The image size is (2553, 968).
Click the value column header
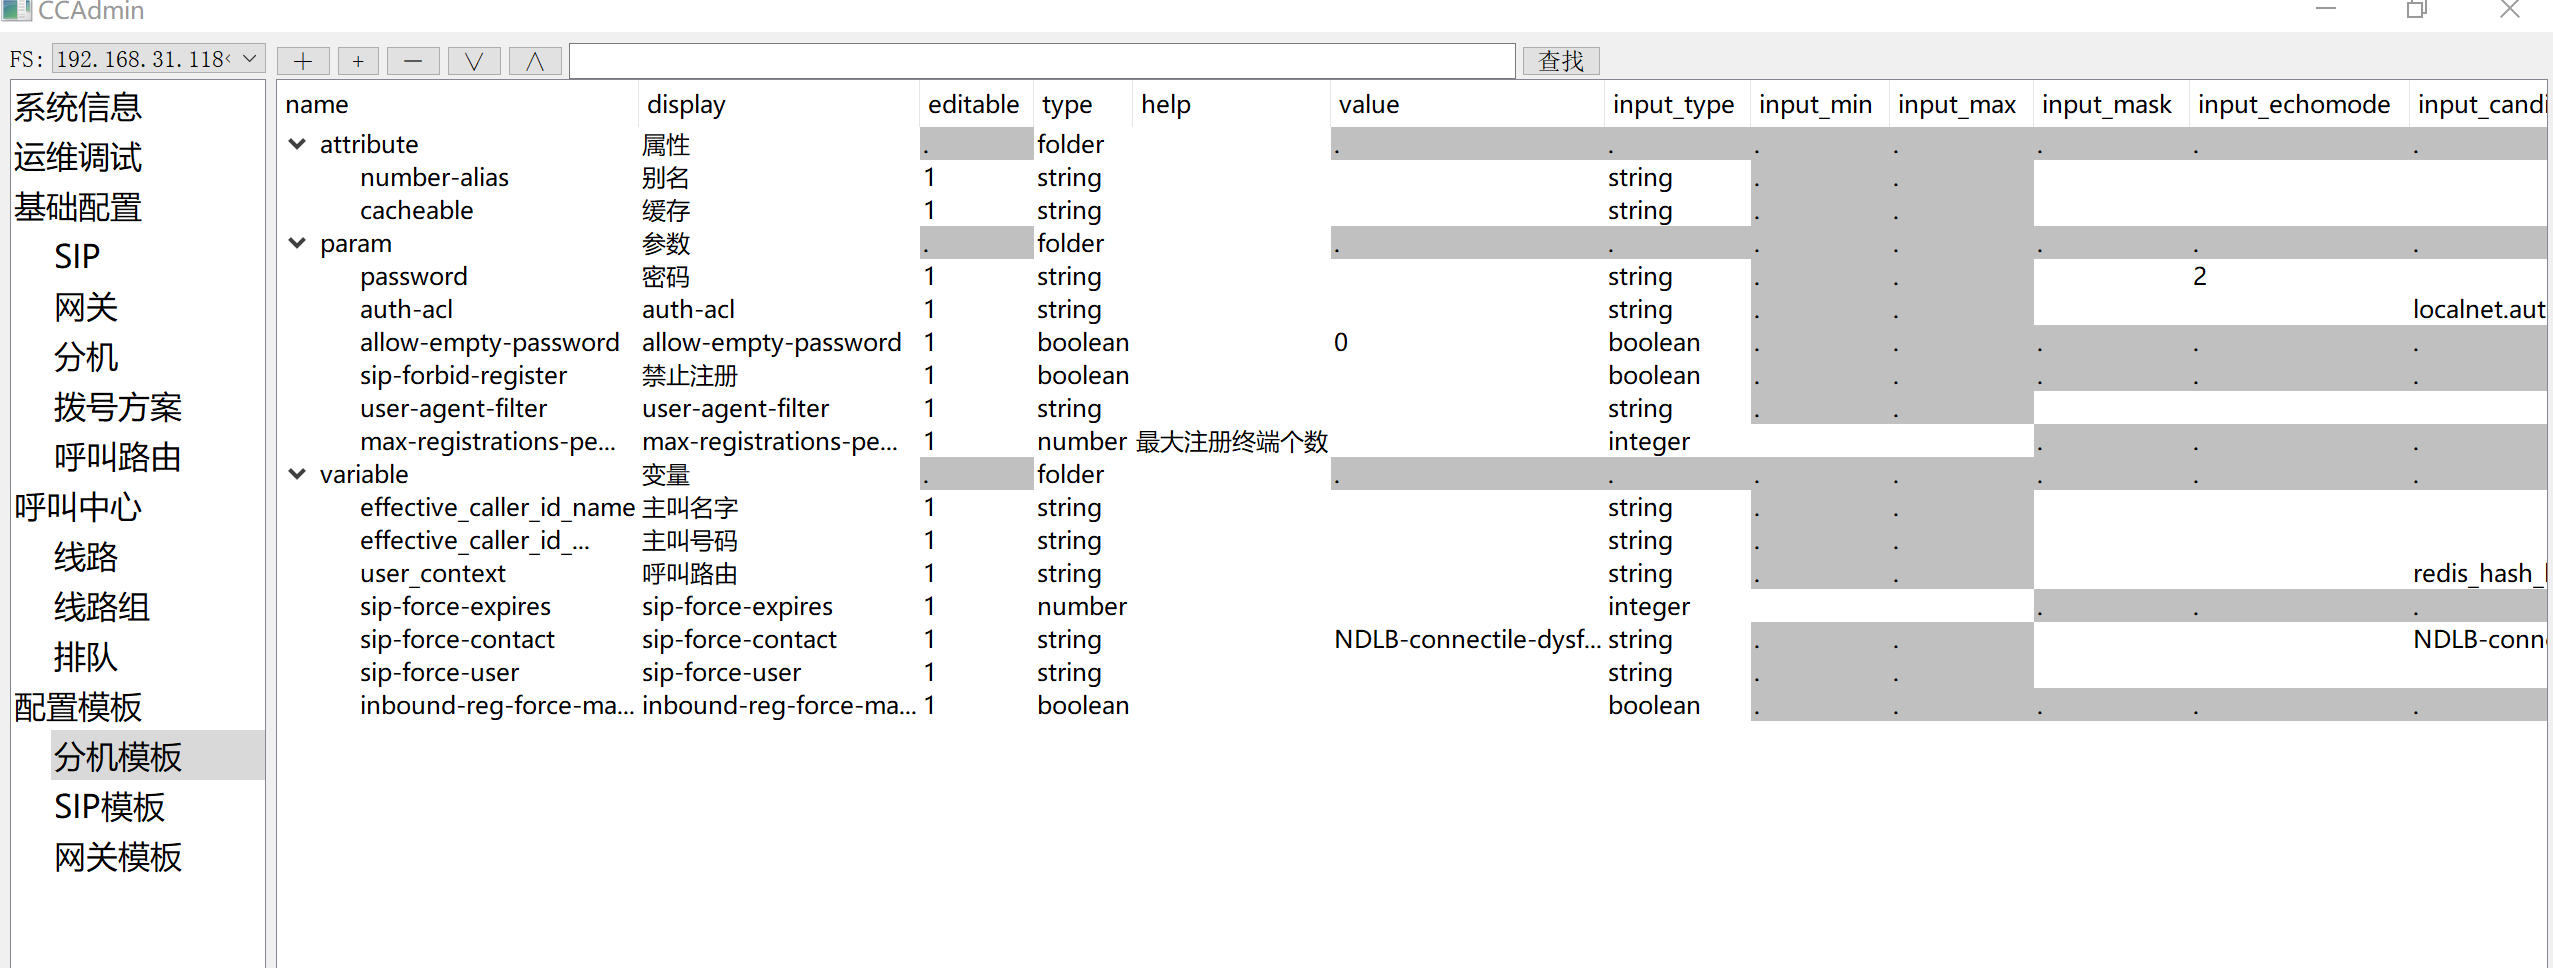tap(1467, 105)
